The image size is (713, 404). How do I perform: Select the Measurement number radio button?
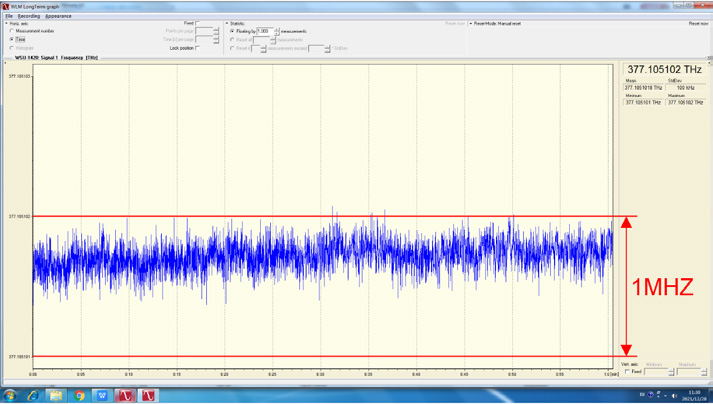[12, 31]
